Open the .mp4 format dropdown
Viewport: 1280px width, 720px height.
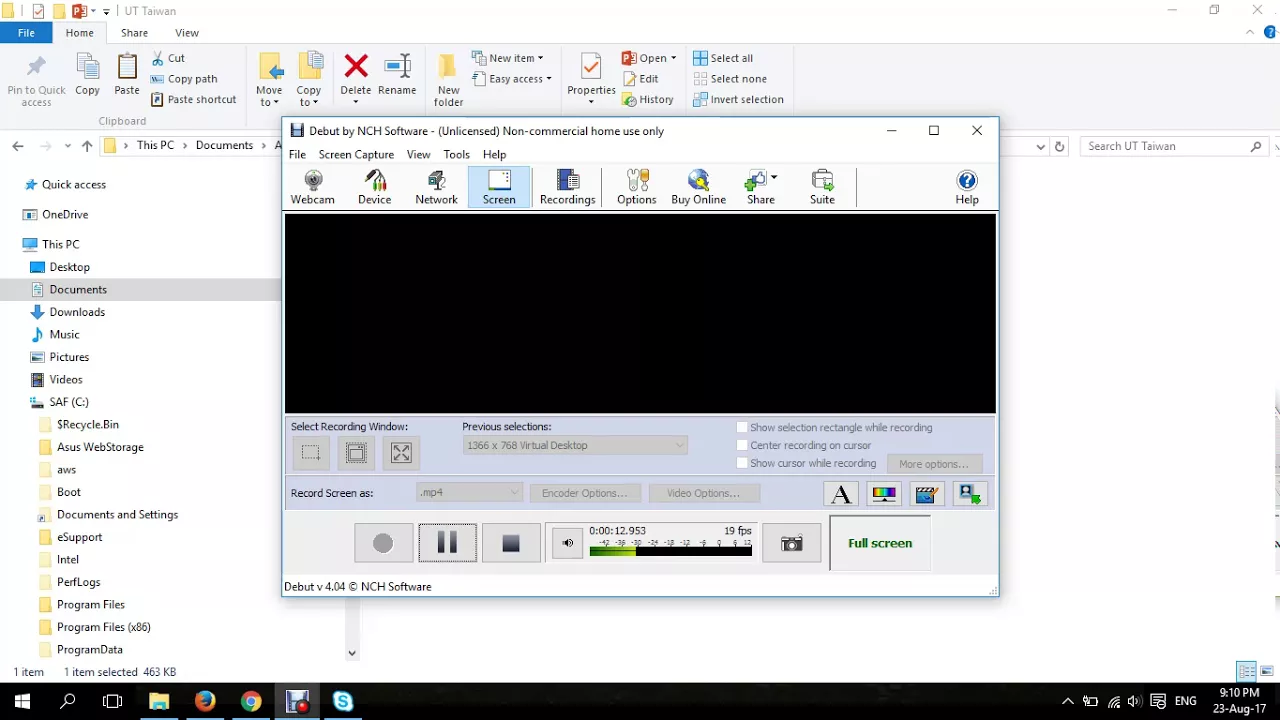click(469, 493)
